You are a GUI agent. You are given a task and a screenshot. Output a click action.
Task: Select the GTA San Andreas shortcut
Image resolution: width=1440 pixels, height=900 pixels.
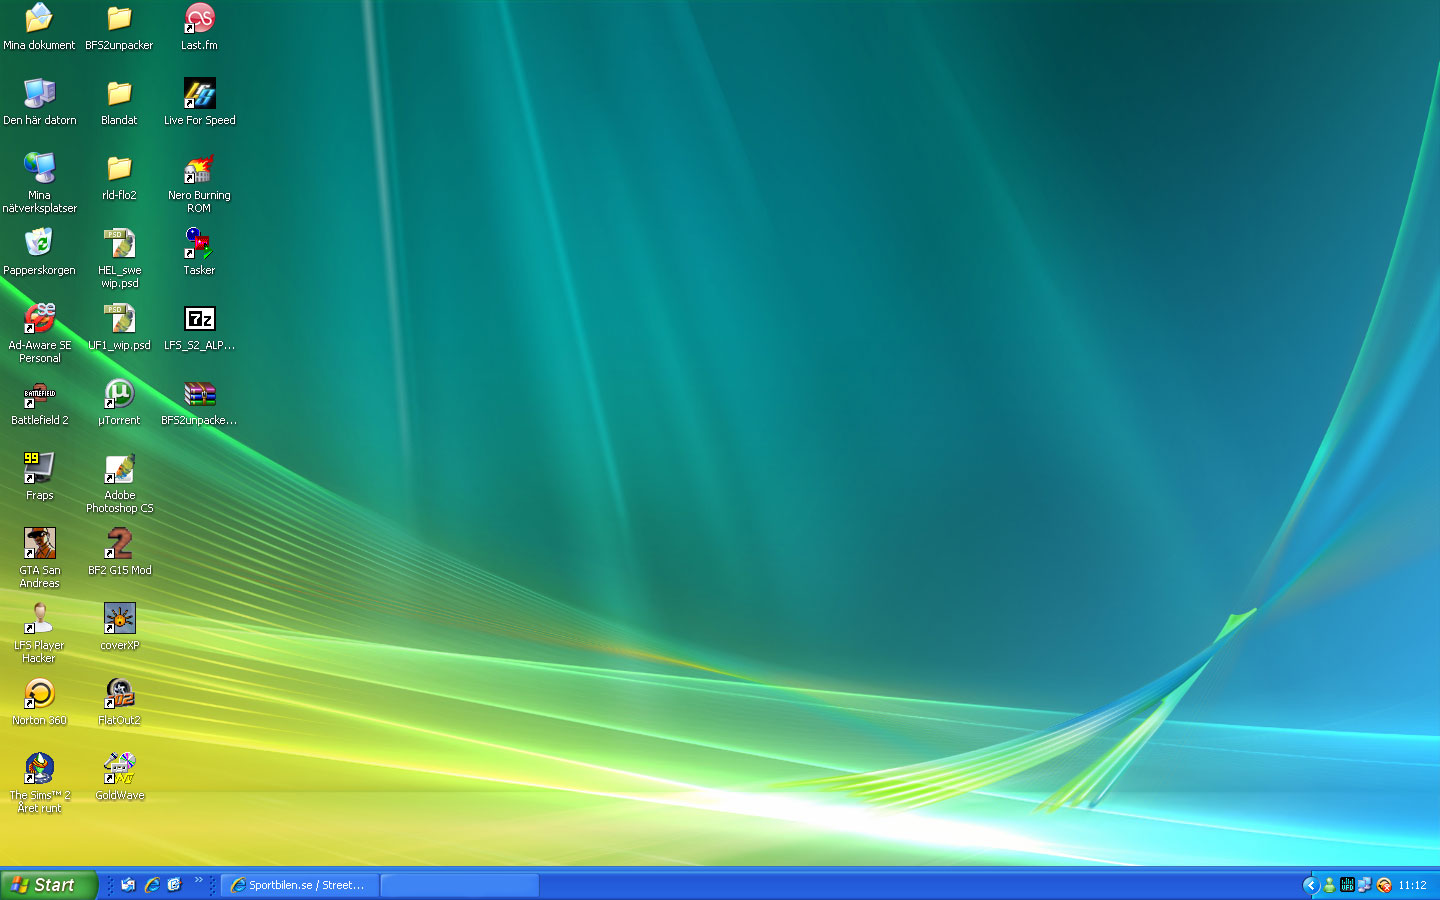(x=39, y=558)
